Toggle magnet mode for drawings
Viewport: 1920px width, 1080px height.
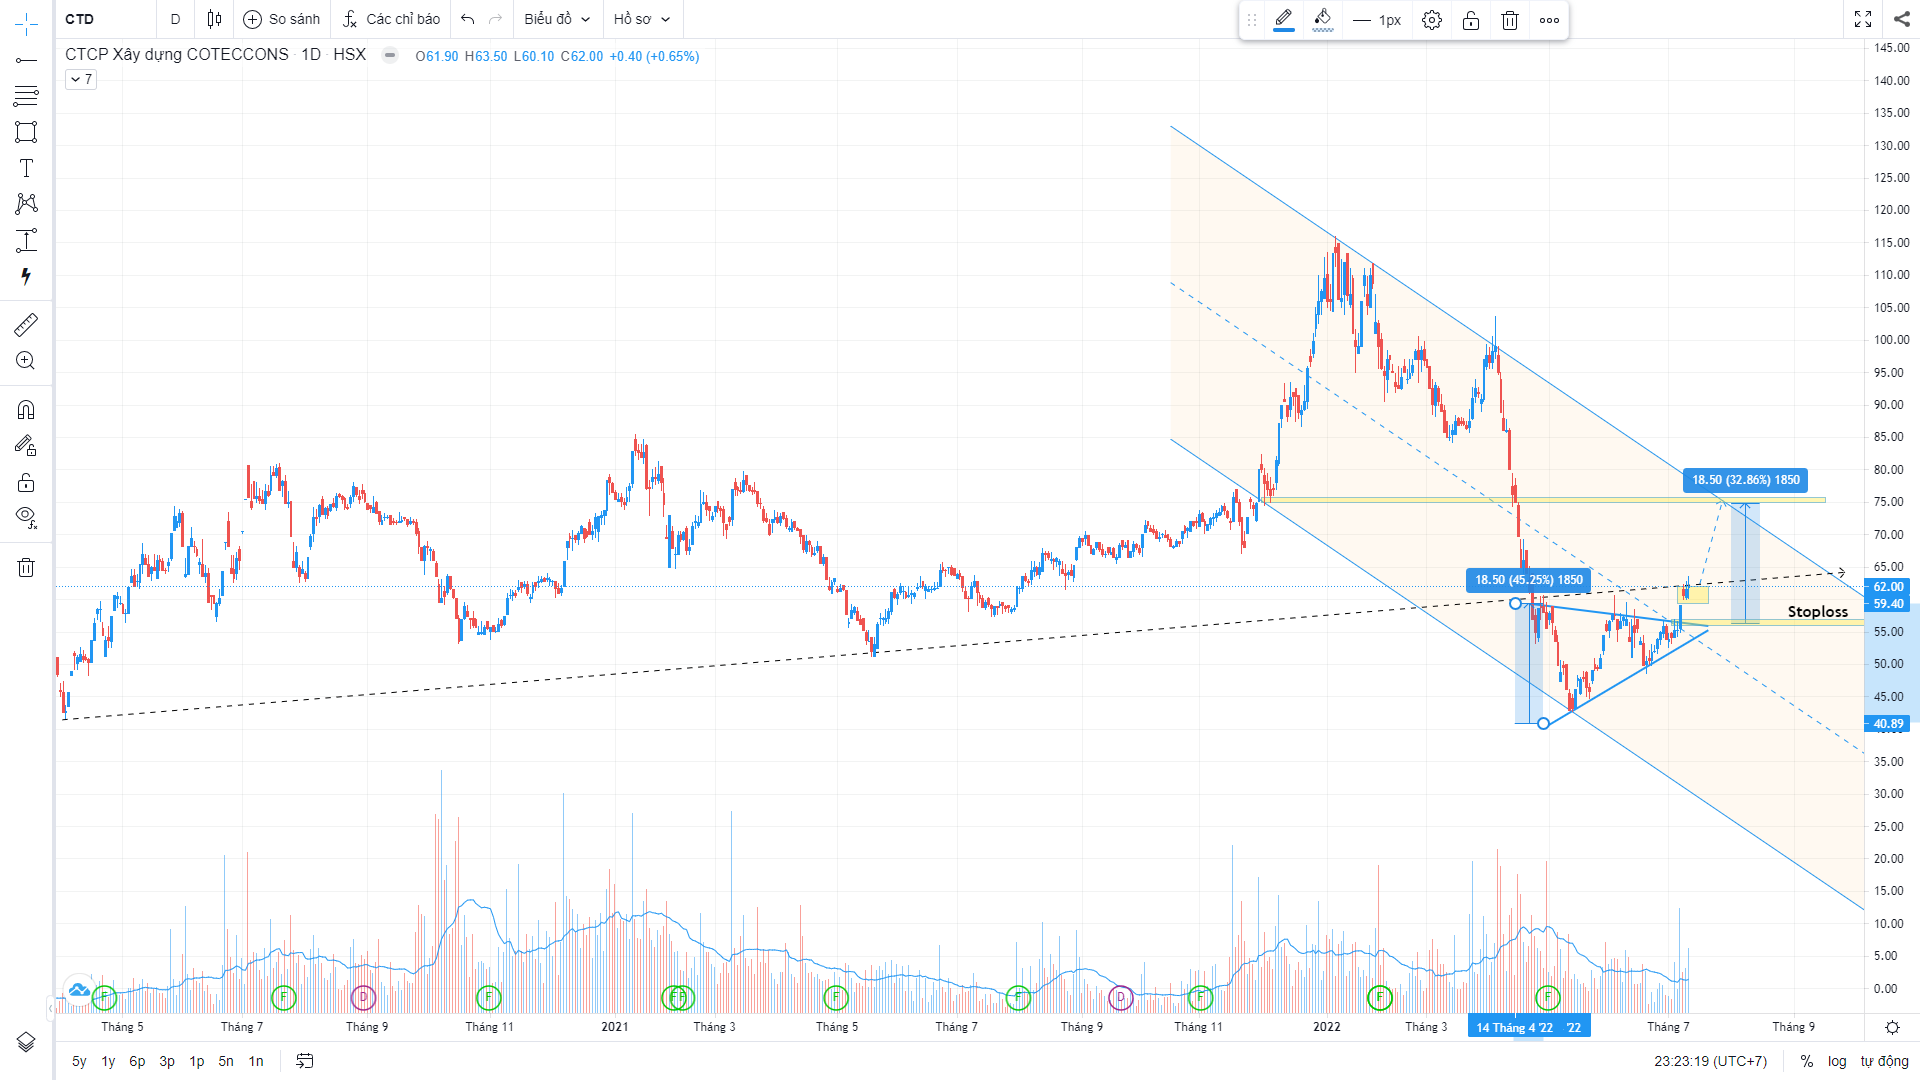click(x=26, y=410)
